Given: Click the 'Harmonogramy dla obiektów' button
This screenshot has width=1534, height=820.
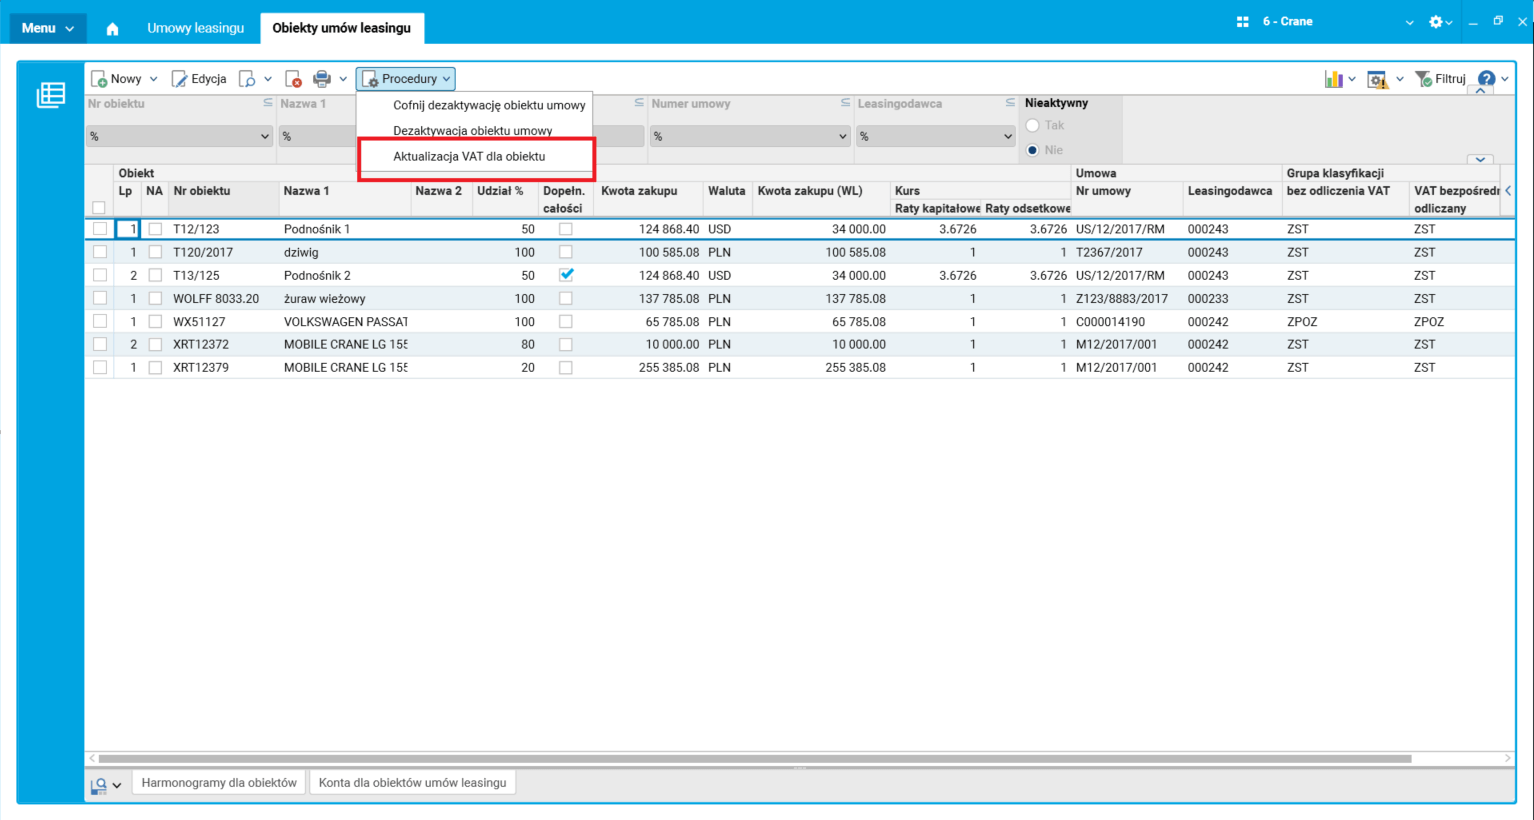Looking at the screenshot, I should pos(219,783).
